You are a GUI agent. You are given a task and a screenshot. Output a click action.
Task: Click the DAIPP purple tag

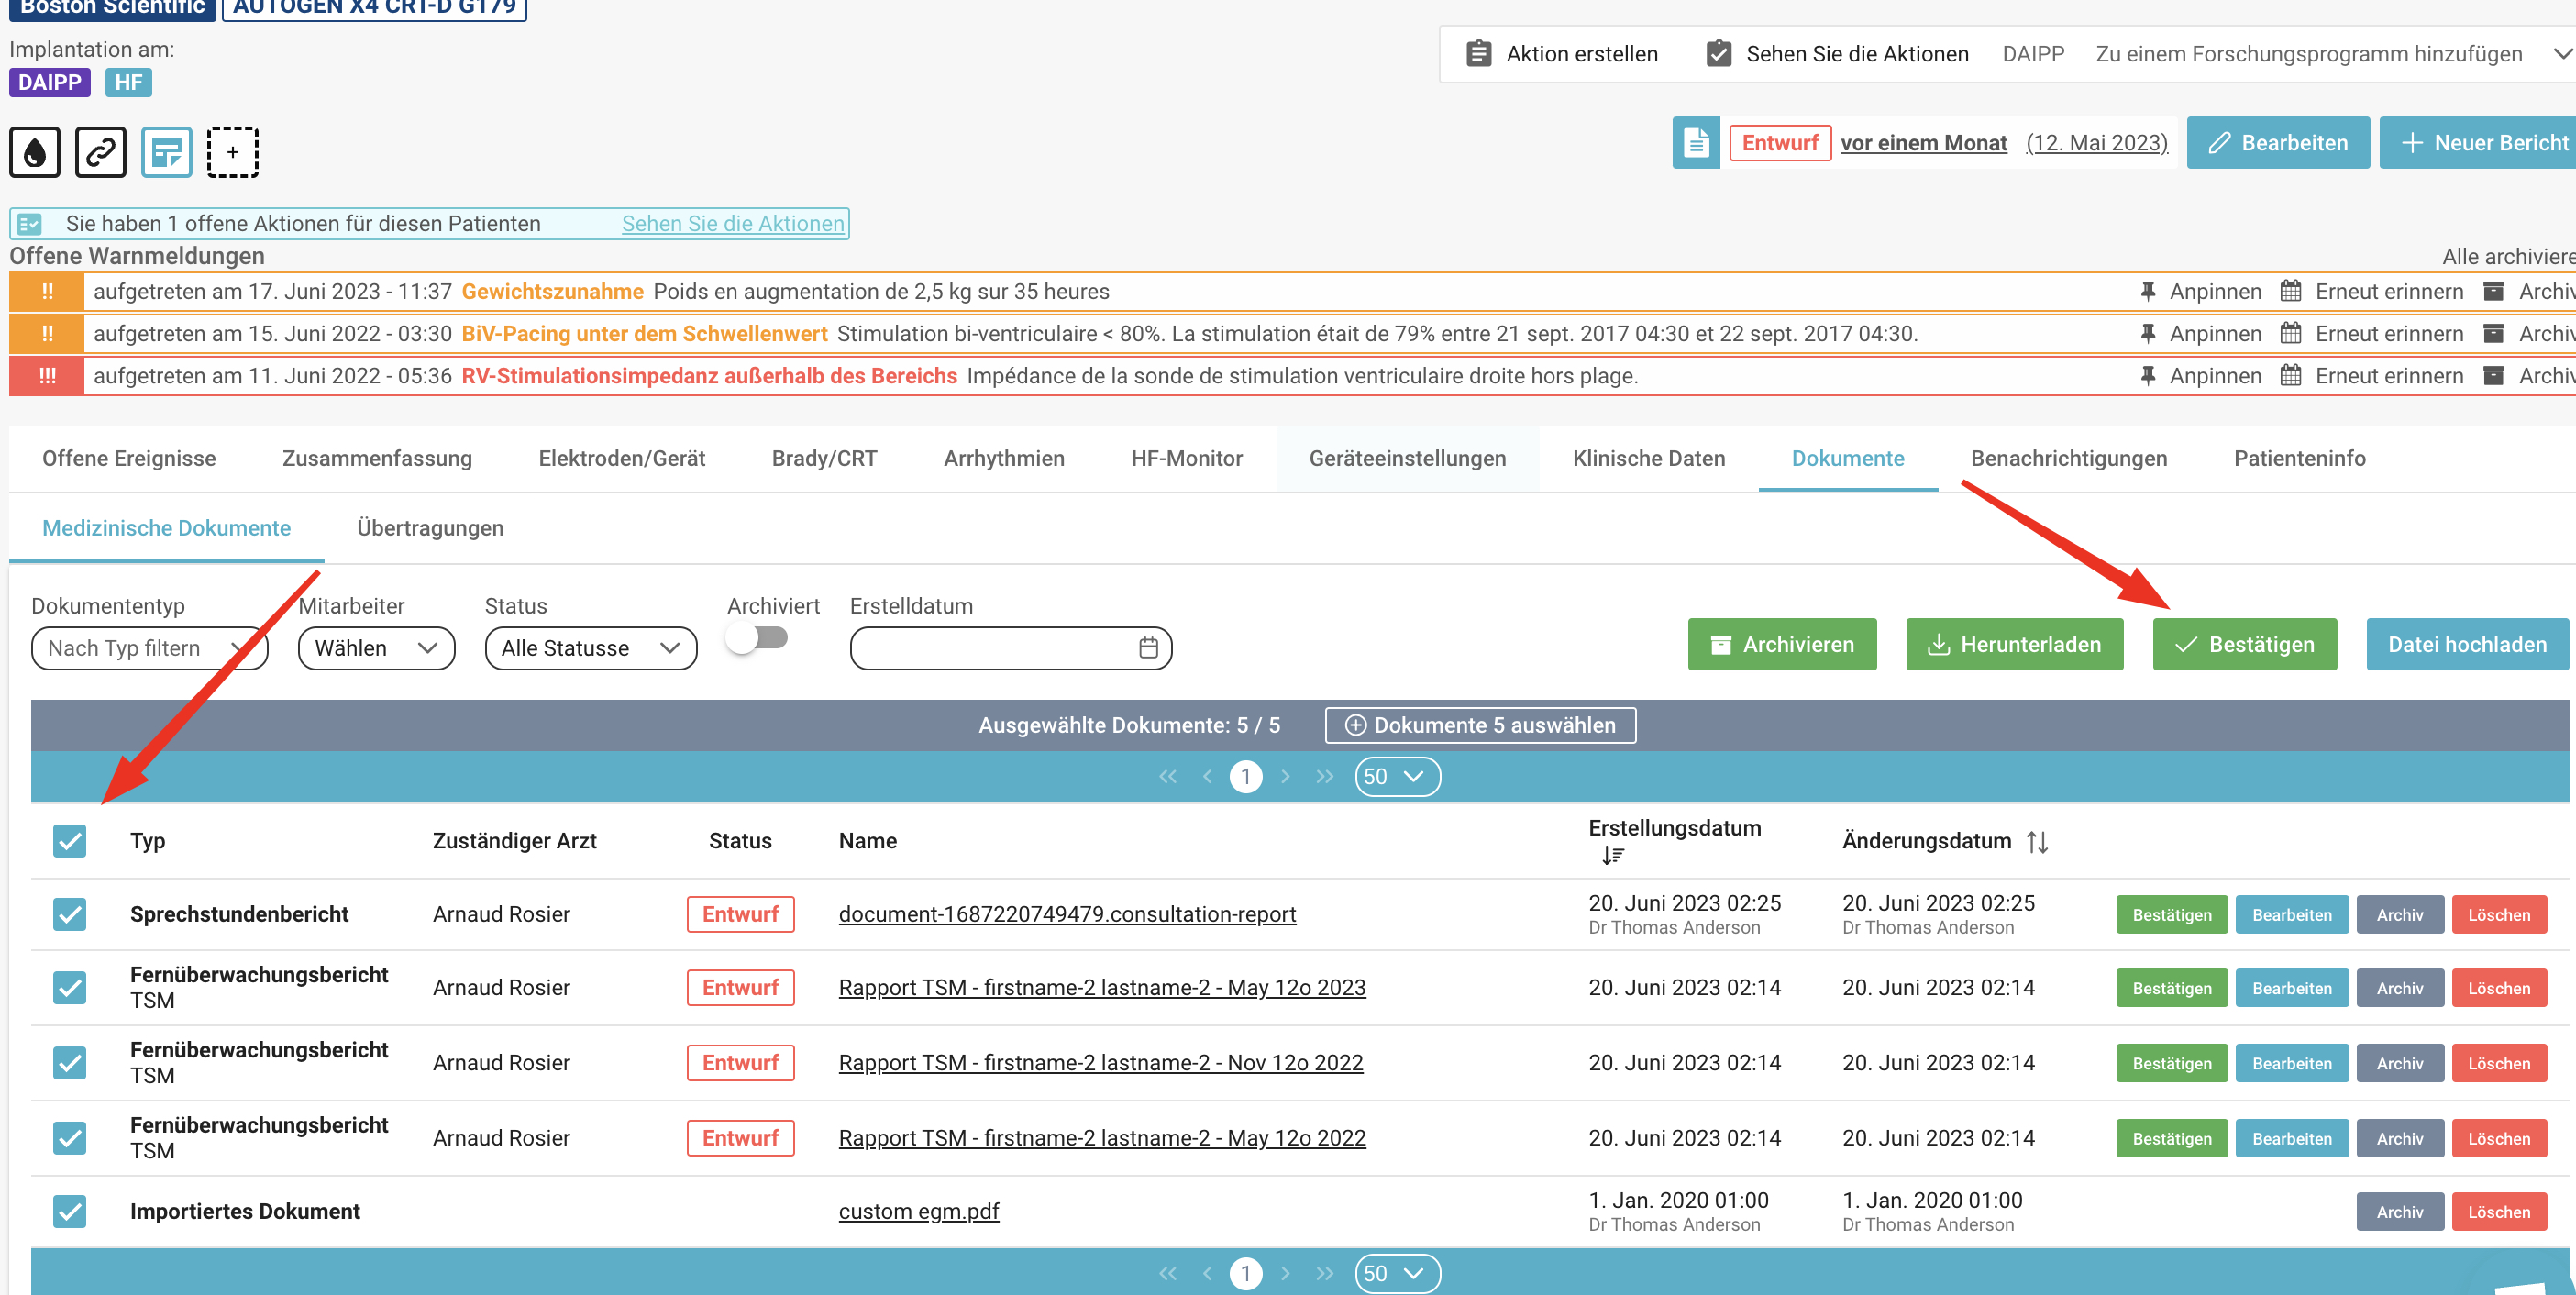click(x=50, y=83)
